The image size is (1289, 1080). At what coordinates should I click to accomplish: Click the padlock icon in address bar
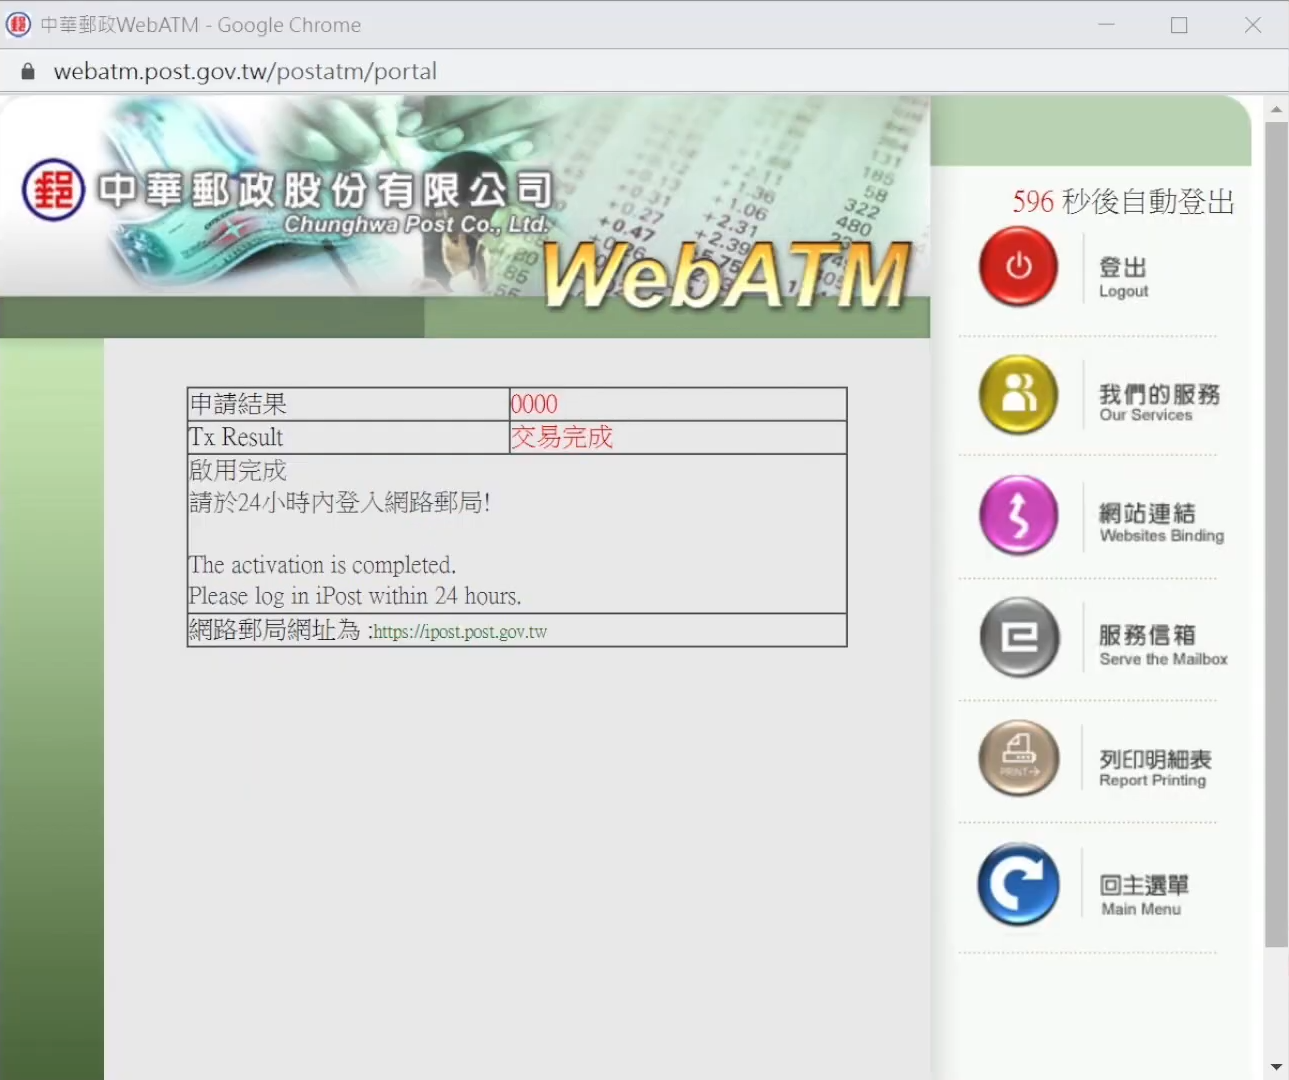(28, 71)
